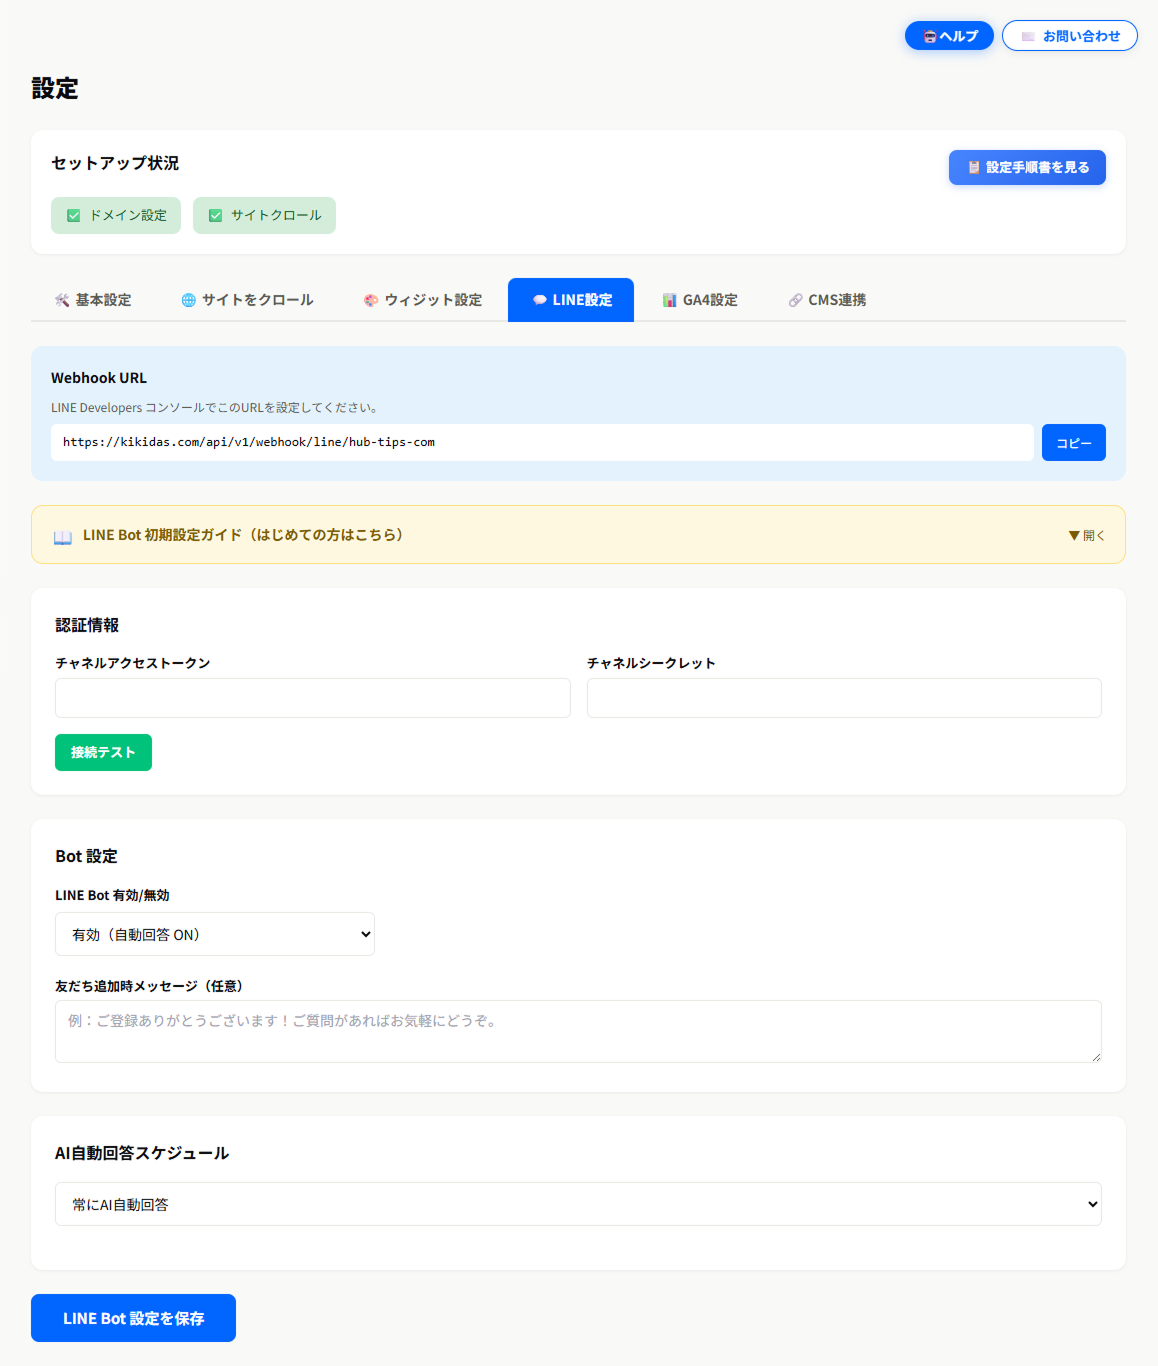Viewport: 1158px width, 1366px height.
Task: Run the 接続テスト connection test
Action: 103,752
